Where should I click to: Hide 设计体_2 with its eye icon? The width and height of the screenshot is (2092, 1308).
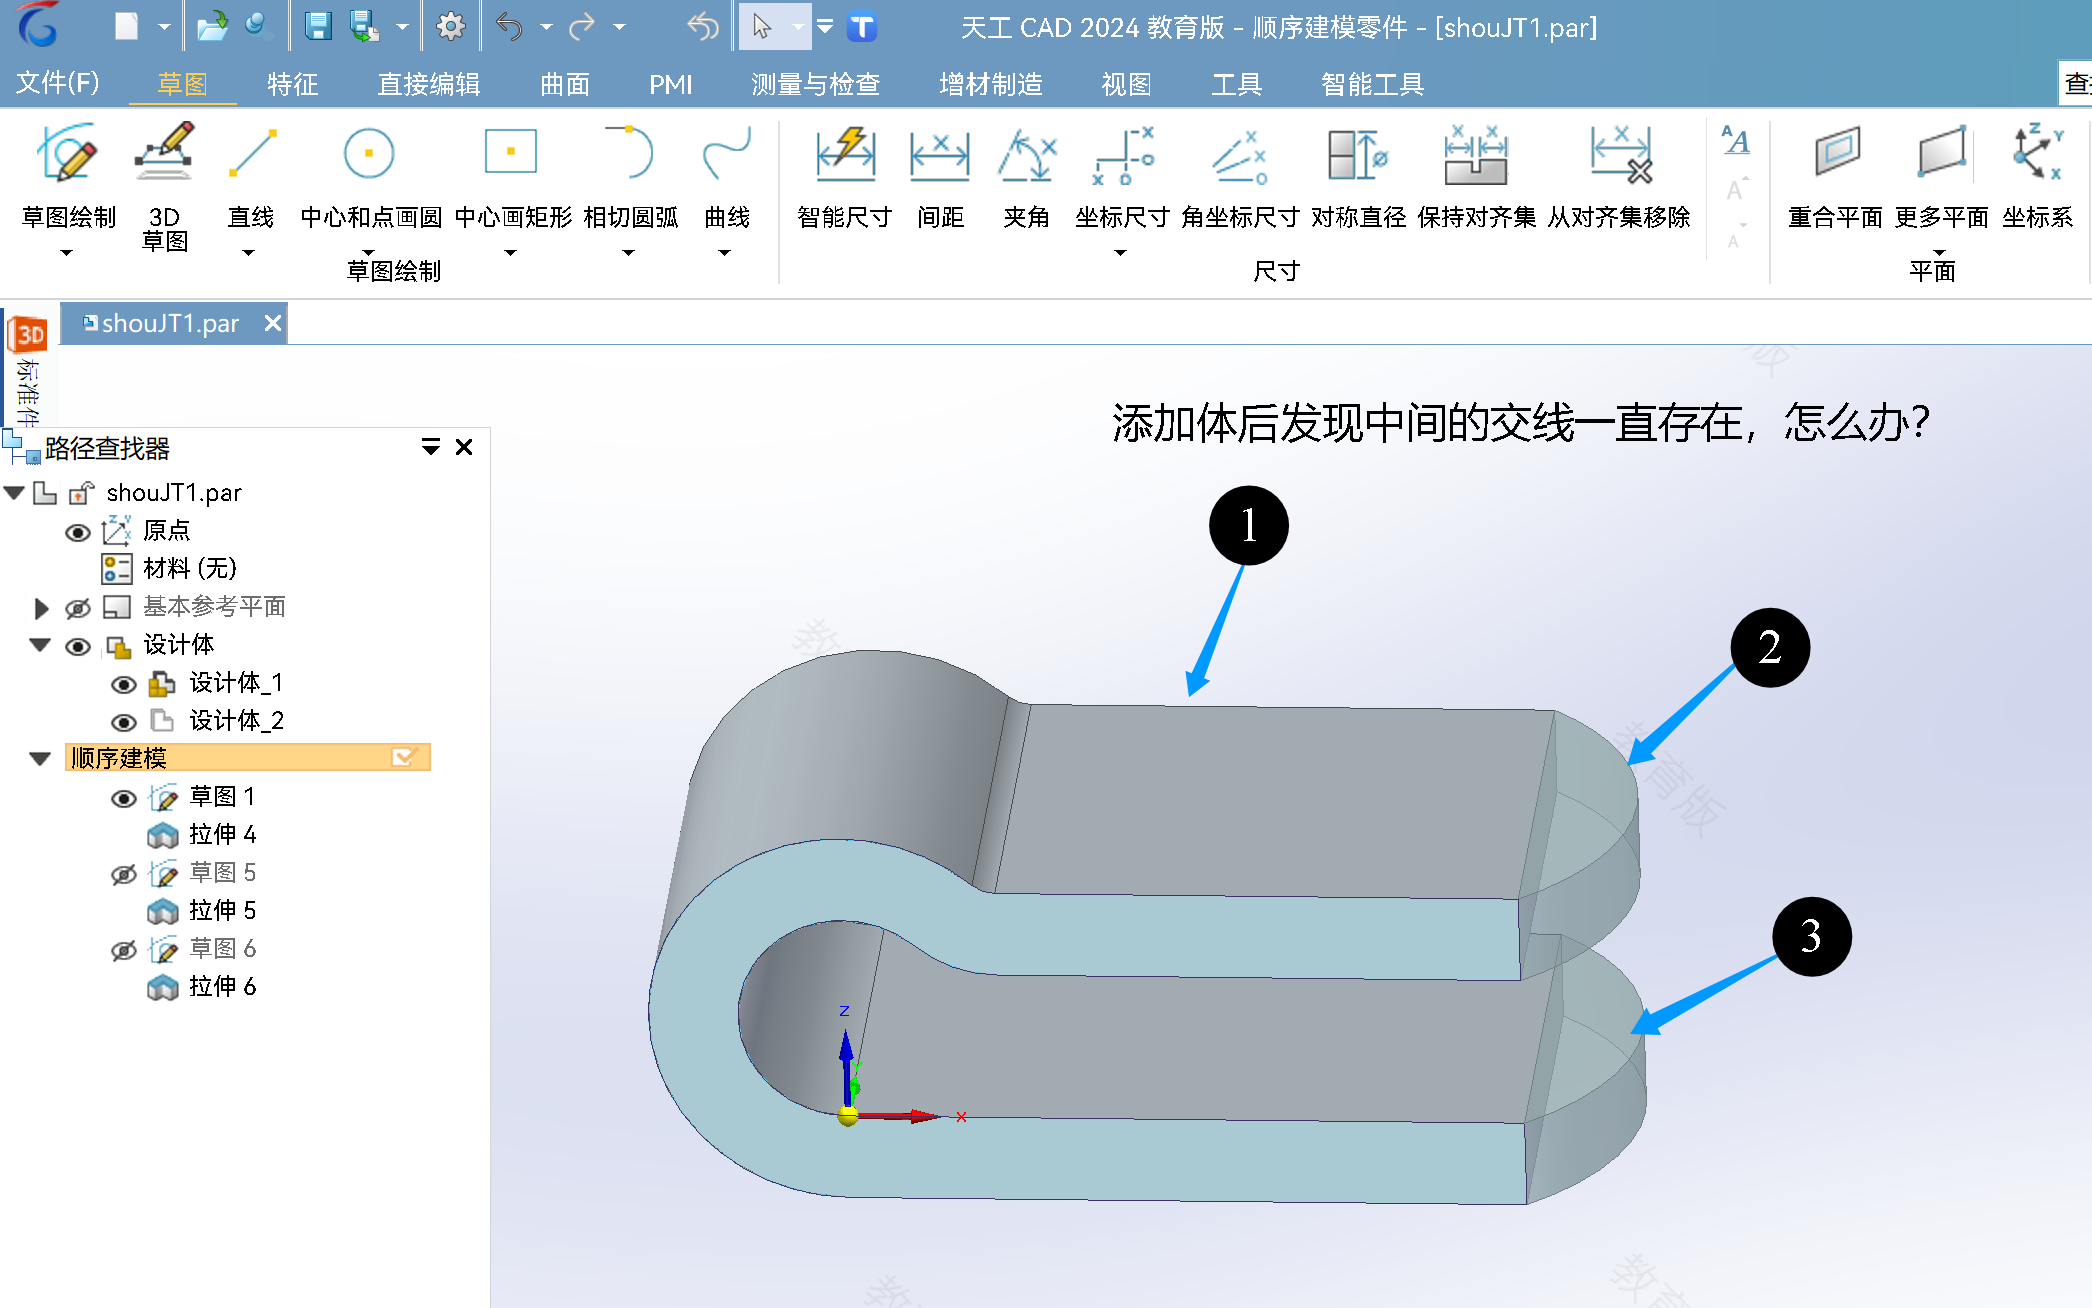tap(123, 722)
